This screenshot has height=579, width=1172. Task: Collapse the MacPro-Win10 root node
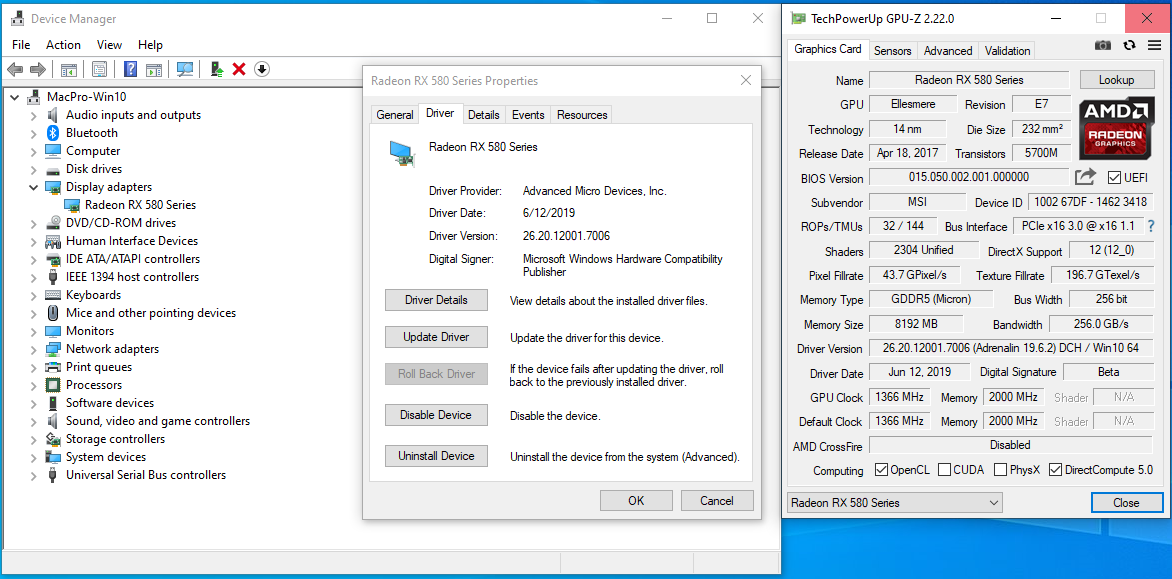(15, 96)
